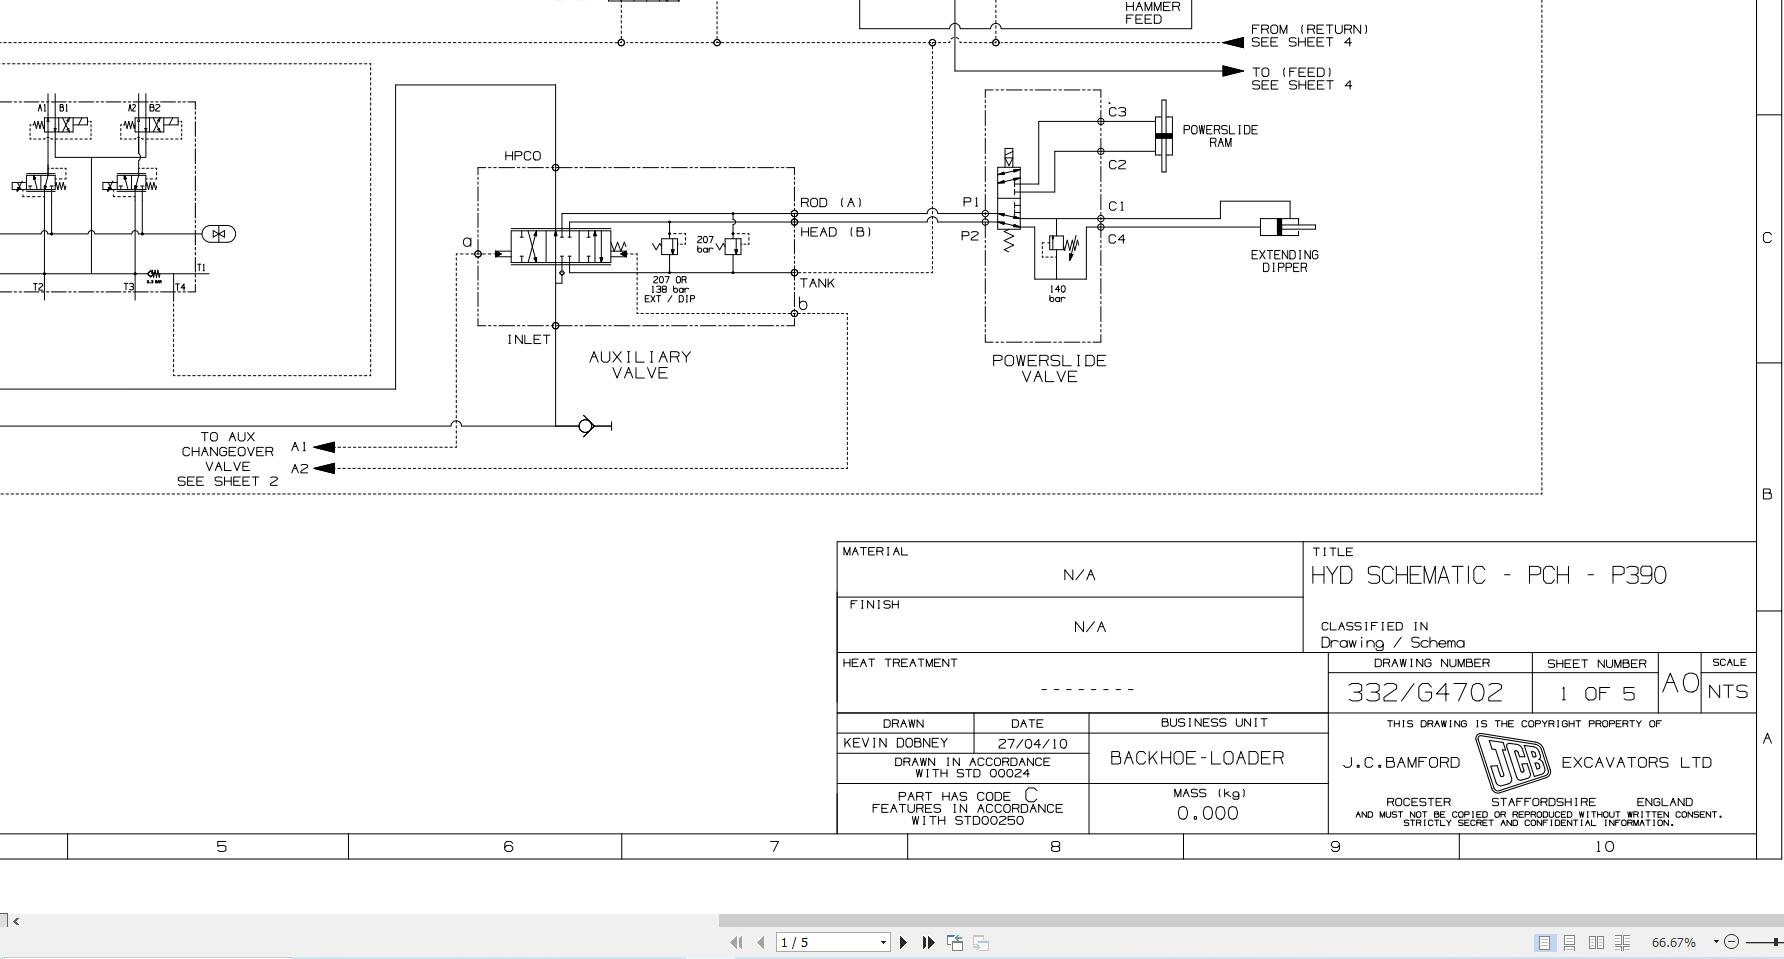This screenshot has height=959, width=1784.
Task: Select continuous page view mode
Action: click(x=1570, y=942)
